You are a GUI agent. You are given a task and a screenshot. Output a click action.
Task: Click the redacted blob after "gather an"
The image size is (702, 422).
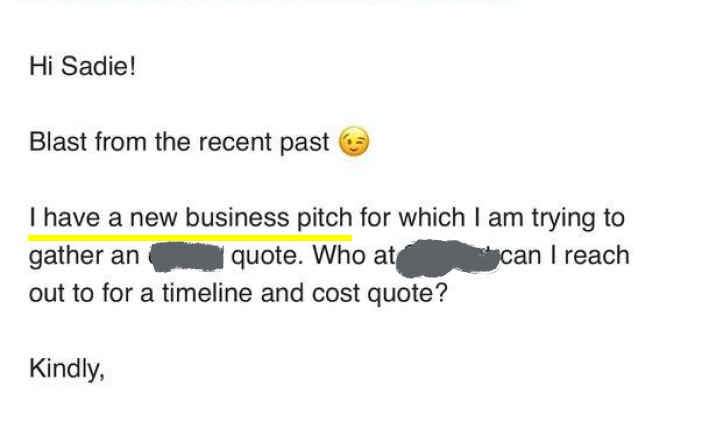click(185, 257)
